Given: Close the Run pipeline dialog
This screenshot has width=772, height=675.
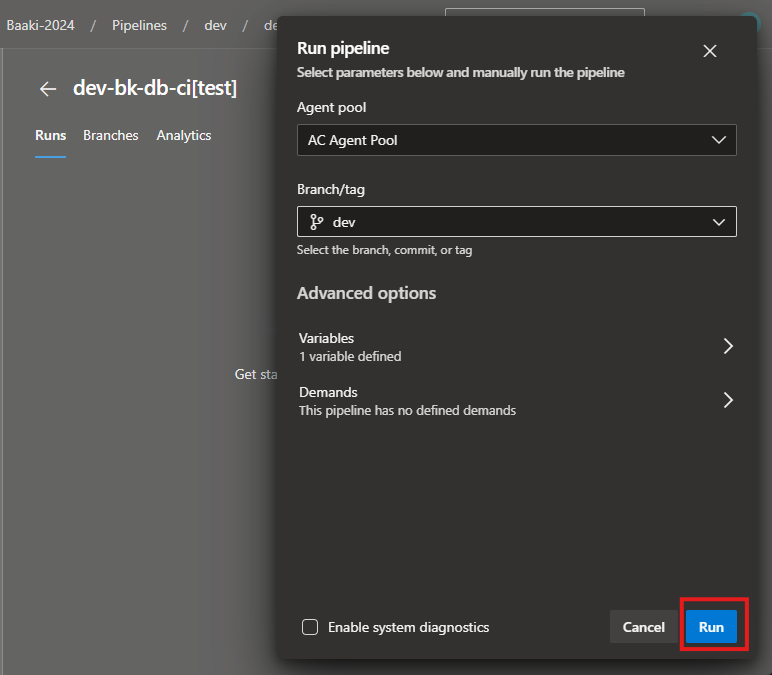Looking at the screenshot, I should [x=709, y=51].
